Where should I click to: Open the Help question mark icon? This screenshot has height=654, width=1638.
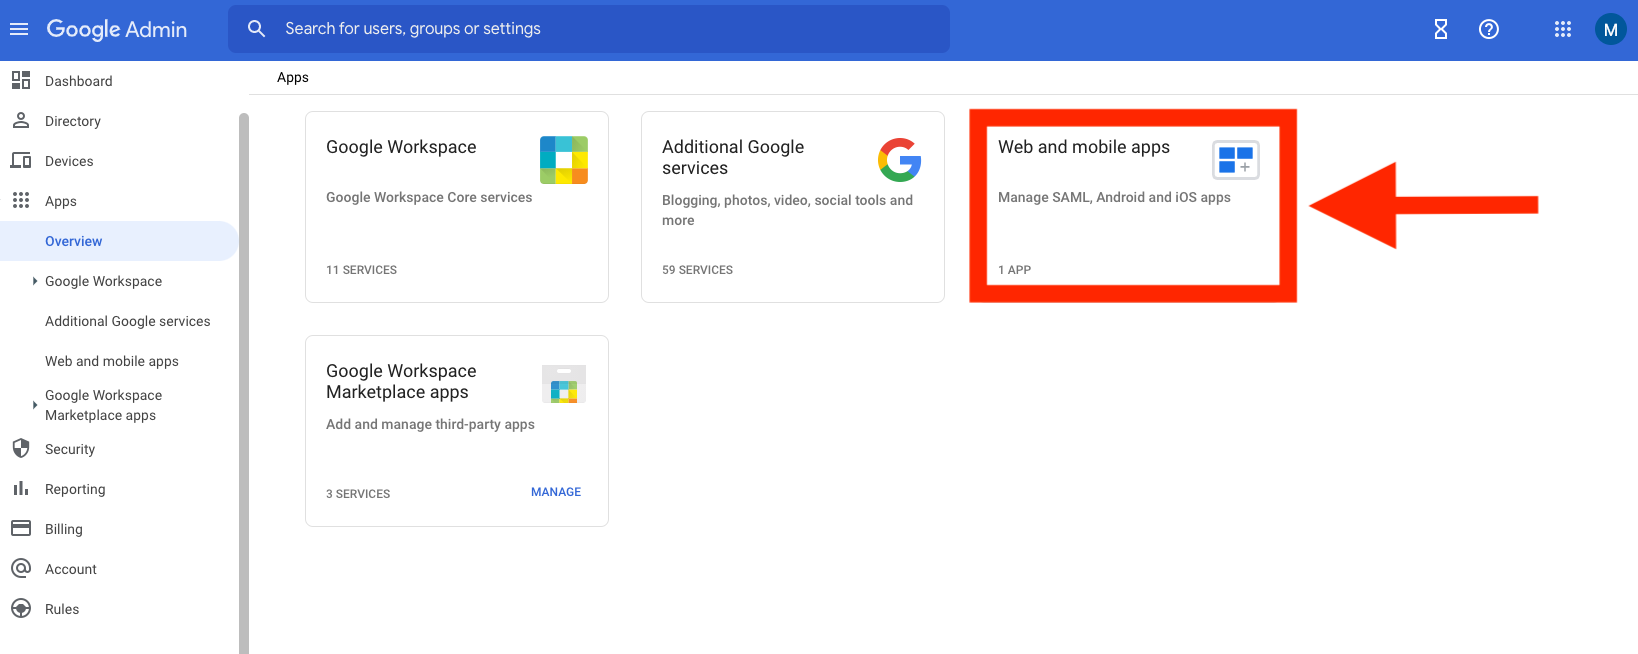coord(1489,29)
